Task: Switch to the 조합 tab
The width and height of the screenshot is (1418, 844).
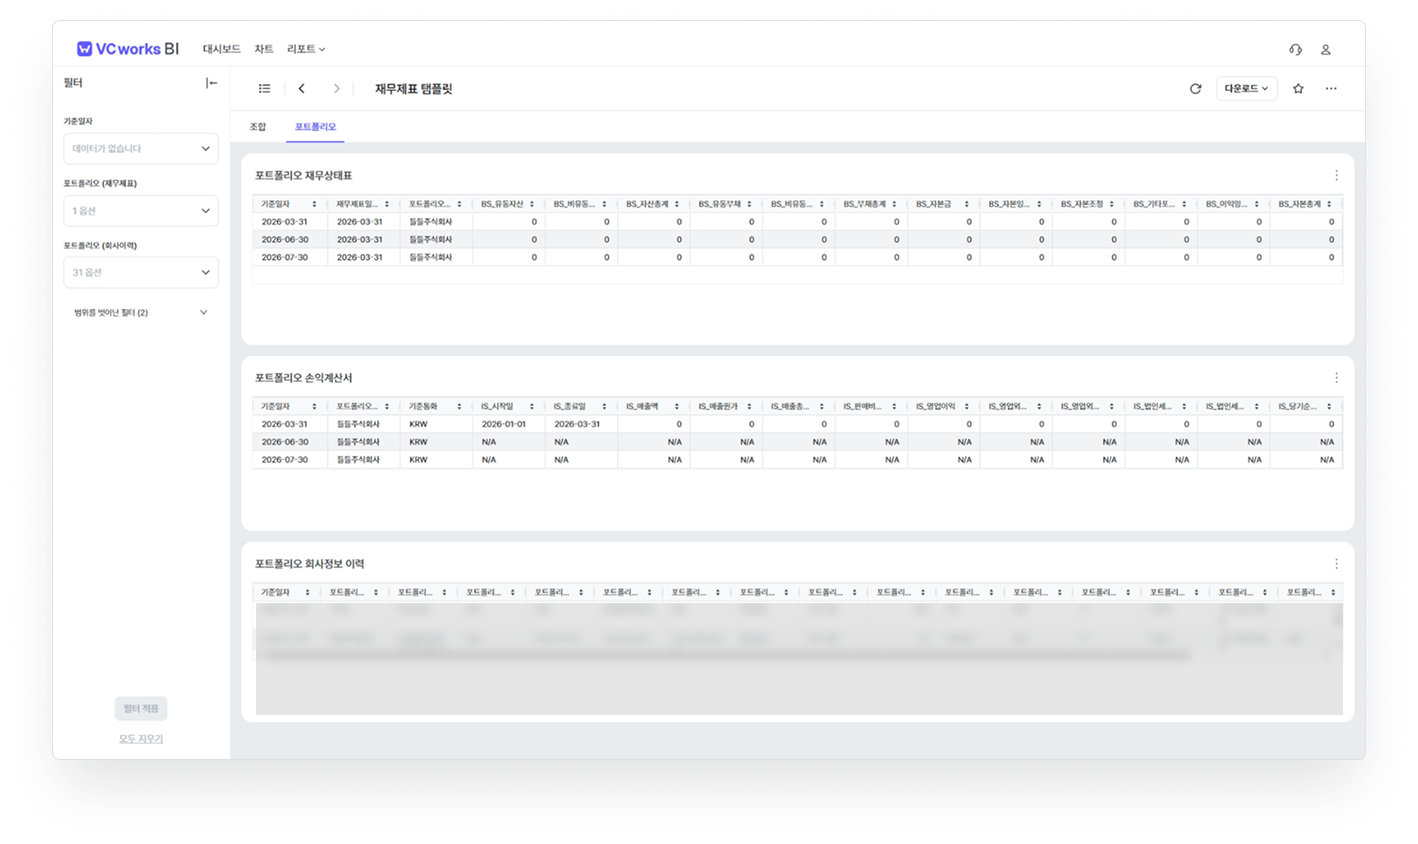Action: point(258,127)
